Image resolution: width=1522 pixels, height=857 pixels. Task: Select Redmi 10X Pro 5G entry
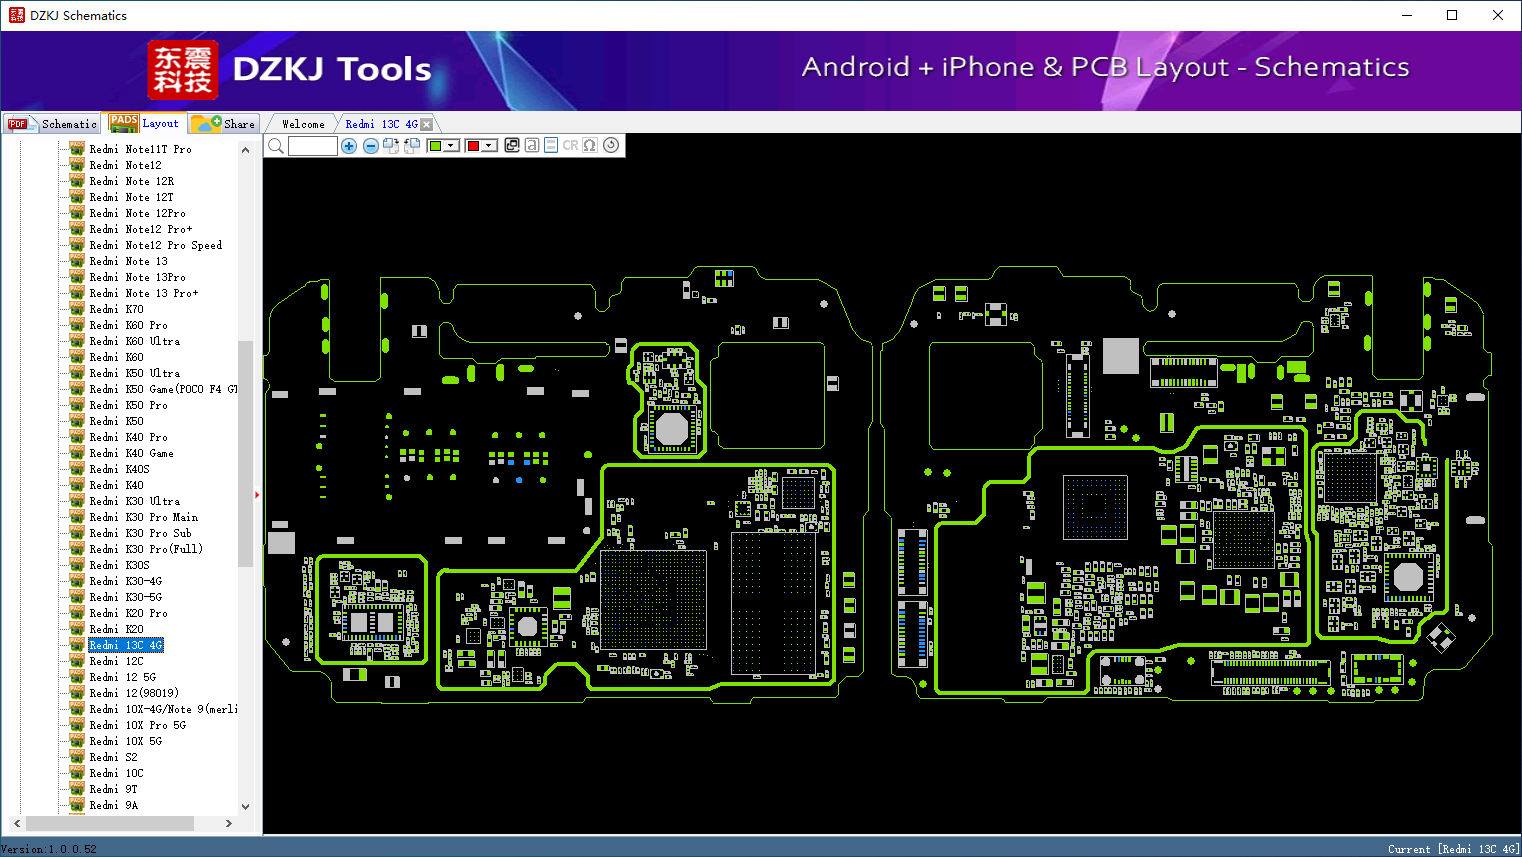pyautogui.click(x=137, y=725)
